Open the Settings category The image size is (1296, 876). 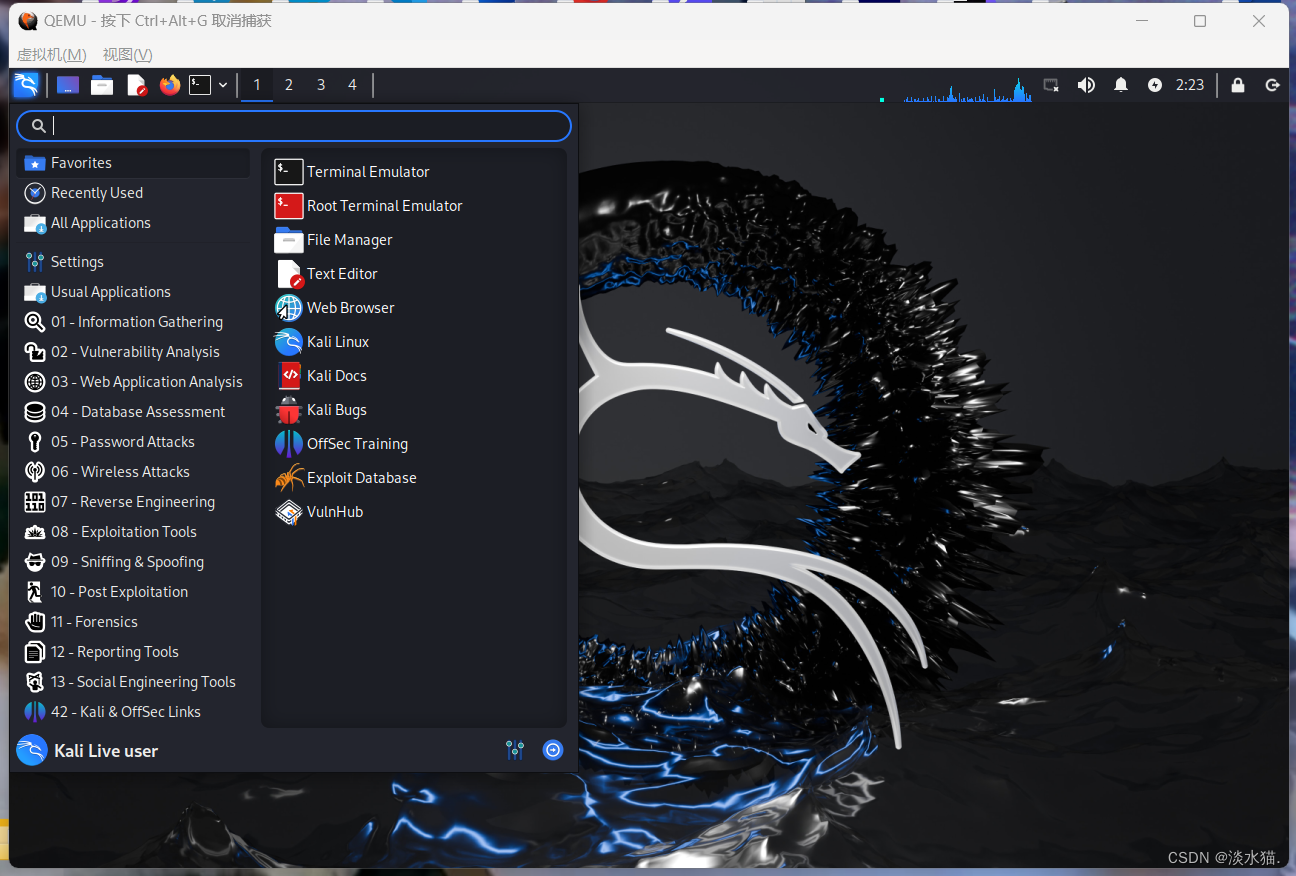[133, 262]
